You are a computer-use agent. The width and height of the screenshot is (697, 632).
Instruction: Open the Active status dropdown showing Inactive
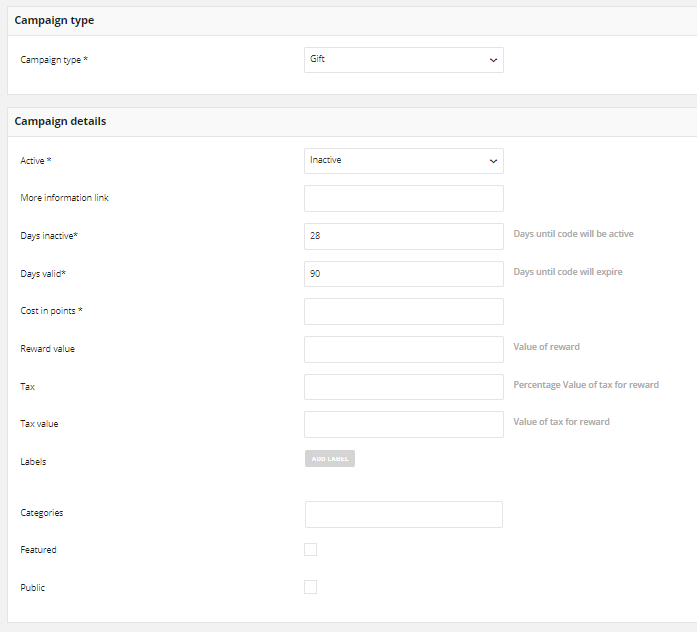[404, 161]
